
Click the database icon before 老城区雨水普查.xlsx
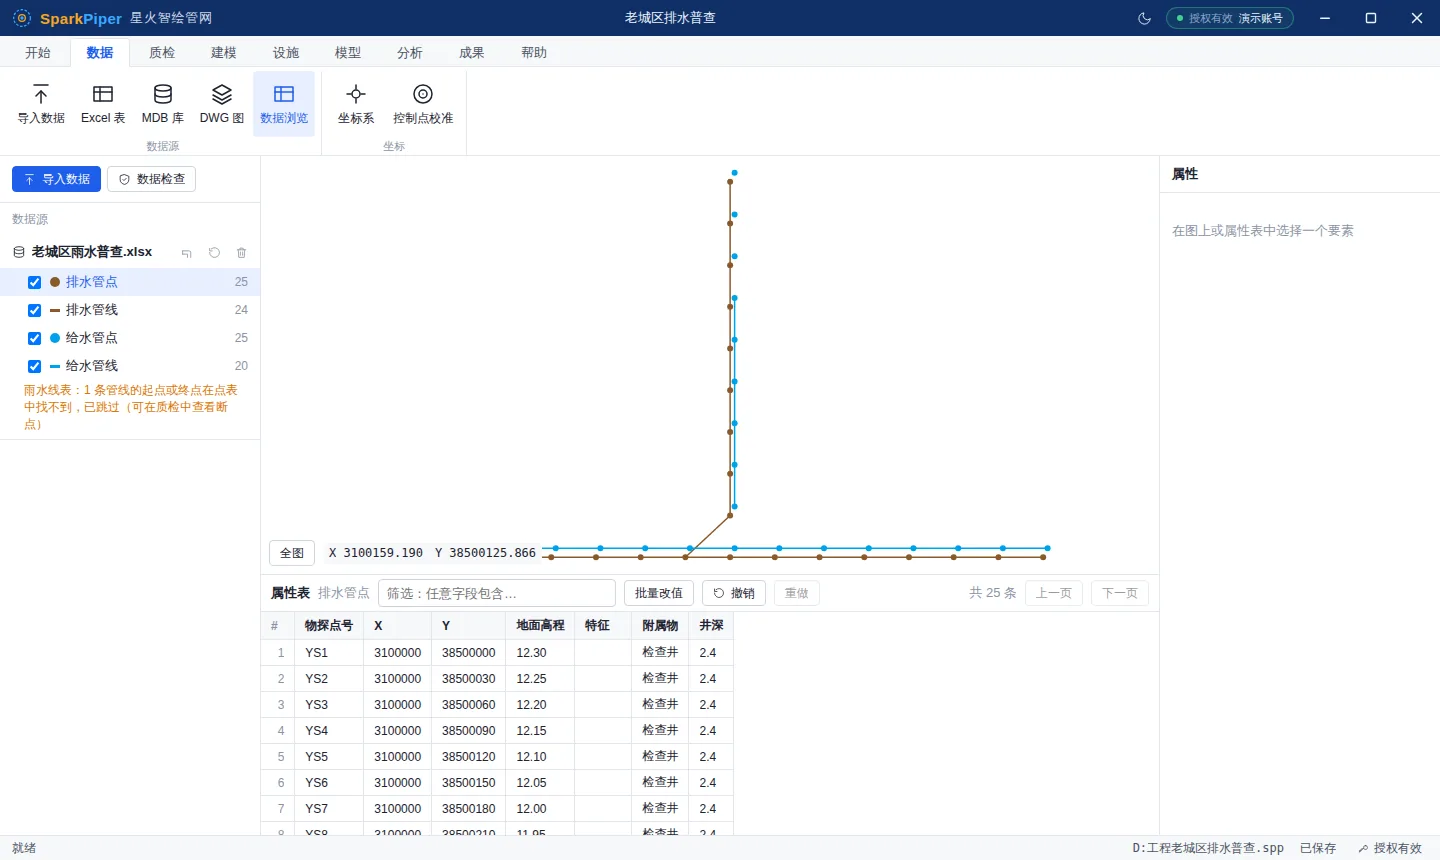point(19,252)
